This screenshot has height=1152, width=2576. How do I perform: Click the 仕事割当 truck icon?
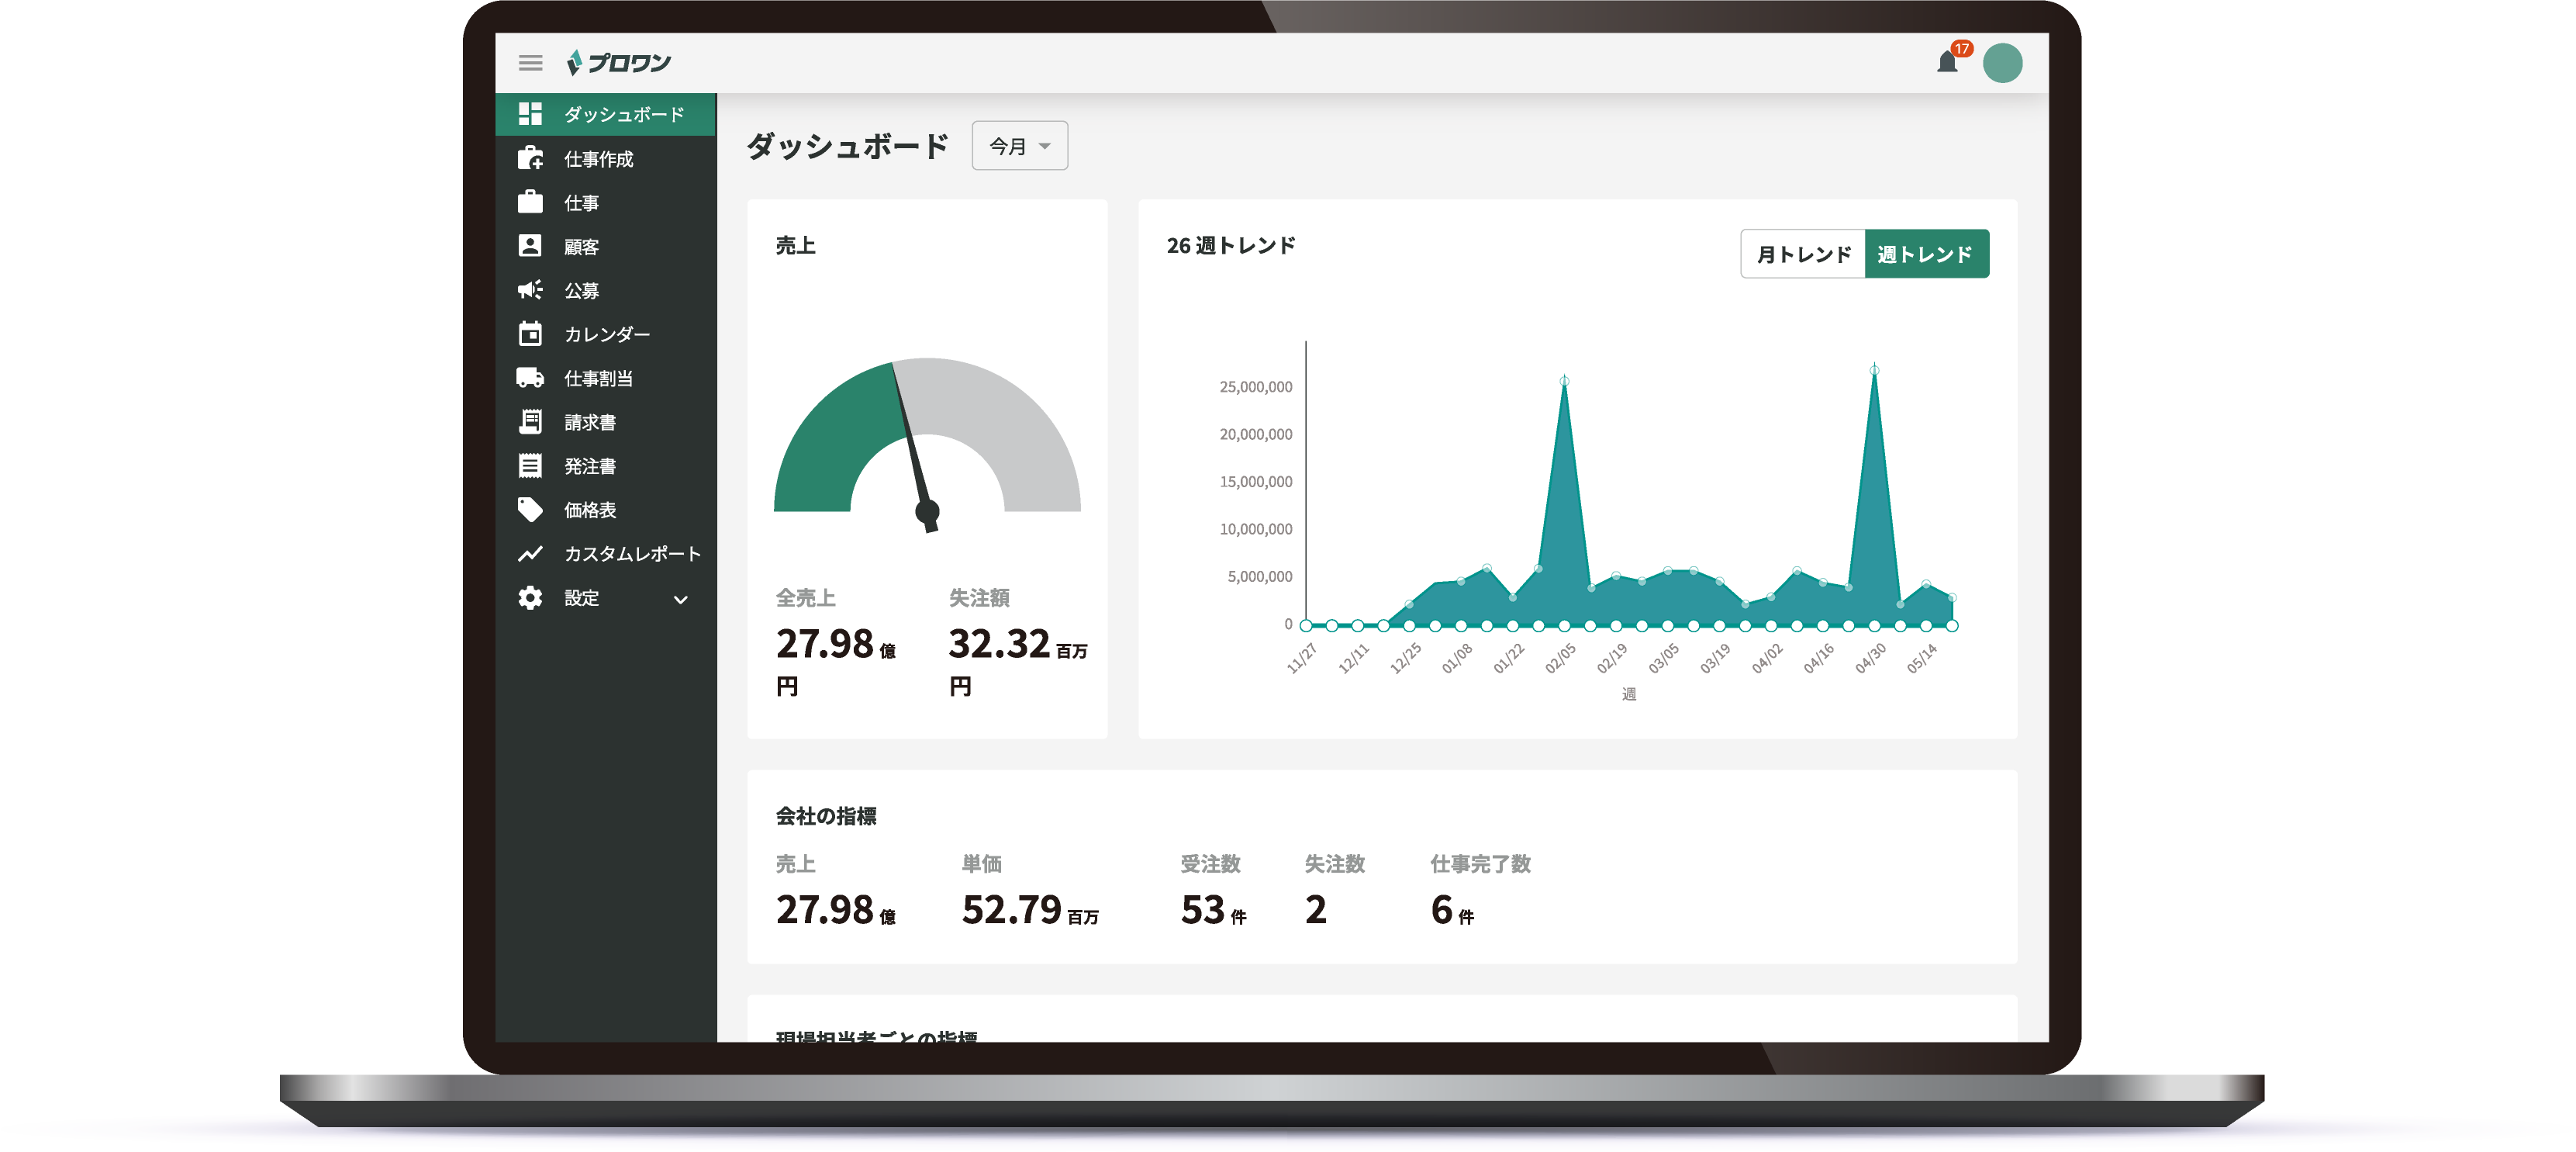530,378
